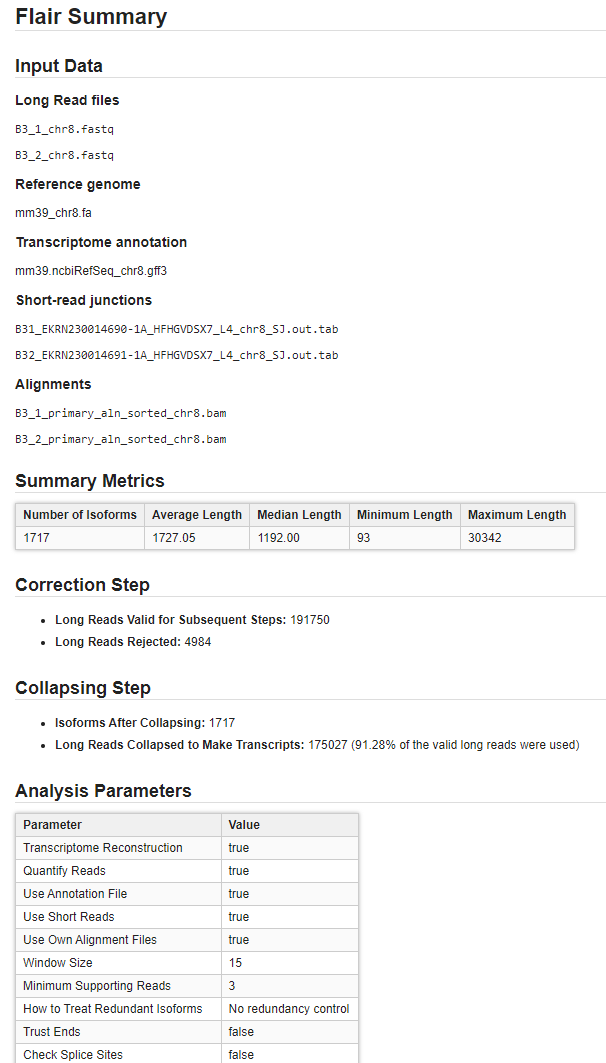Select the Maximum Length value 30342

point(485,538)
